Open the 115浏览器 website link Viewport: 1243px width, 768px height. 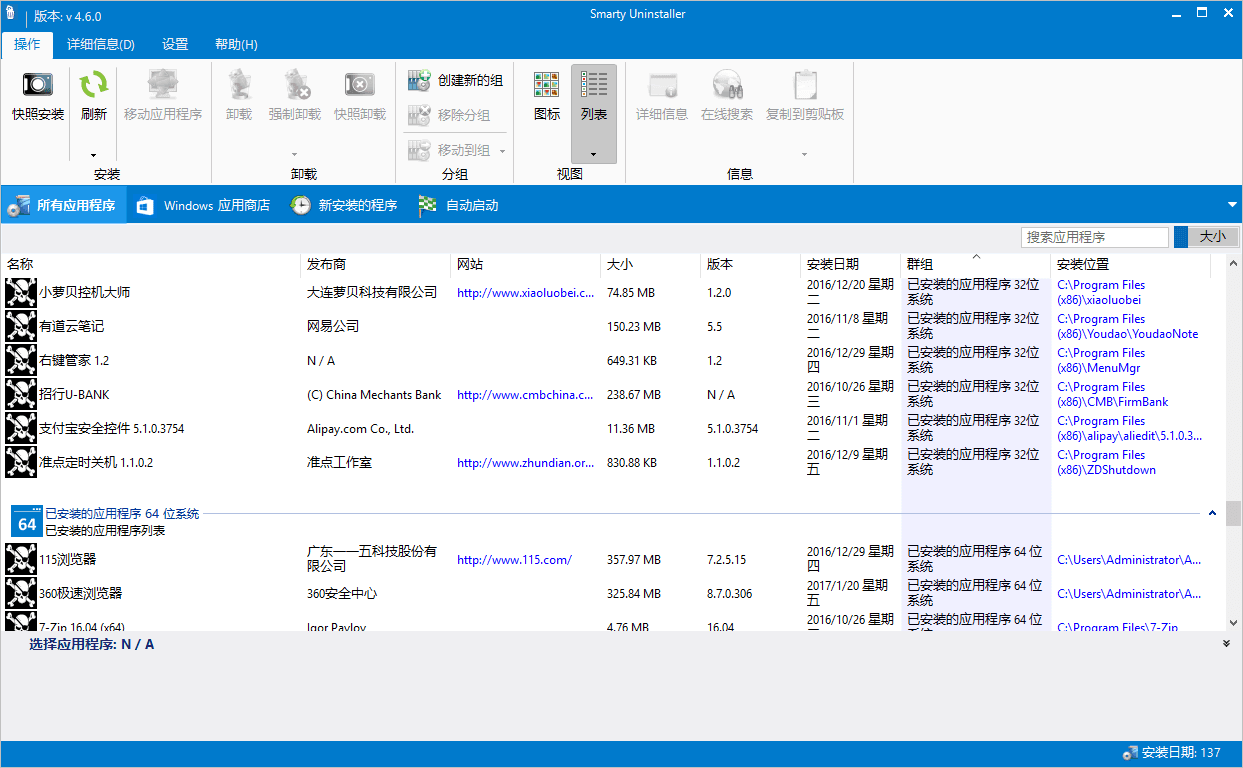point(512,559)
